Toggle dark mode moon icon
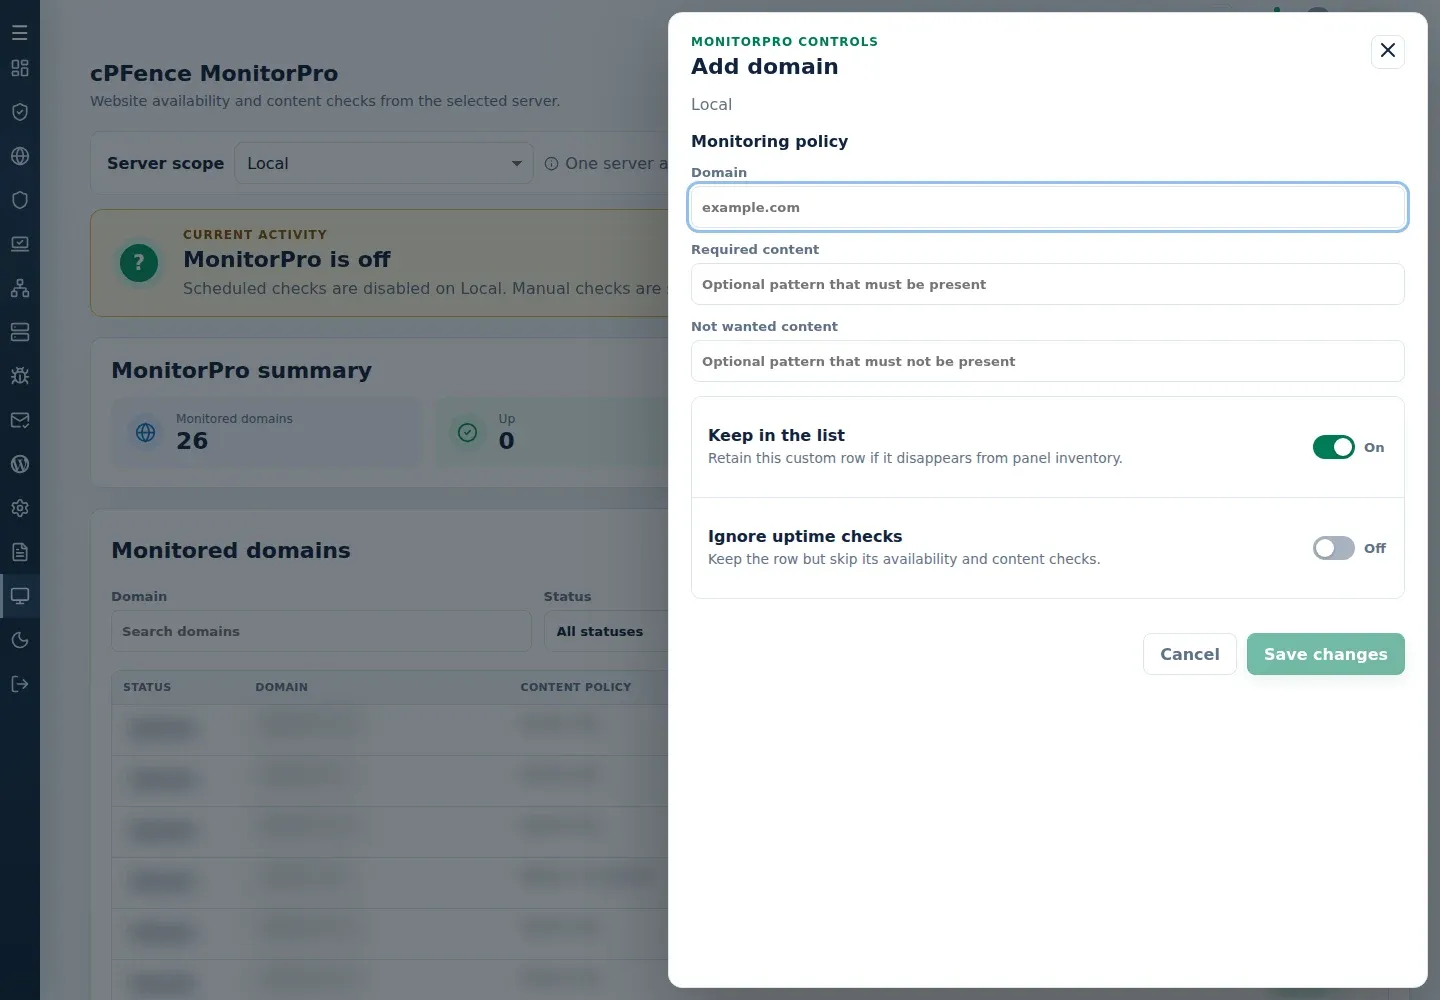The image size is (1440, 1000). pyautogui.click(x=20, y=640)
